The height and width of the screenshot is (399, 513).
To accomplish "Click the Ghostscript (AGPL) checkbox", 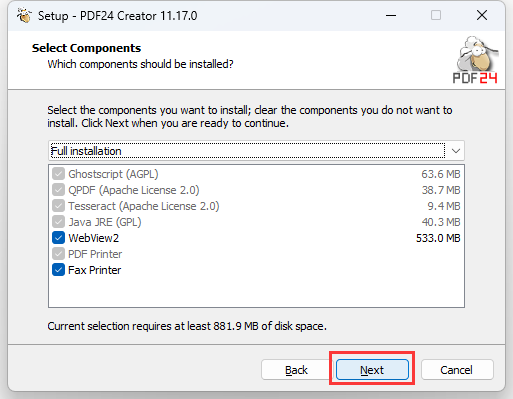I will 58,174.
